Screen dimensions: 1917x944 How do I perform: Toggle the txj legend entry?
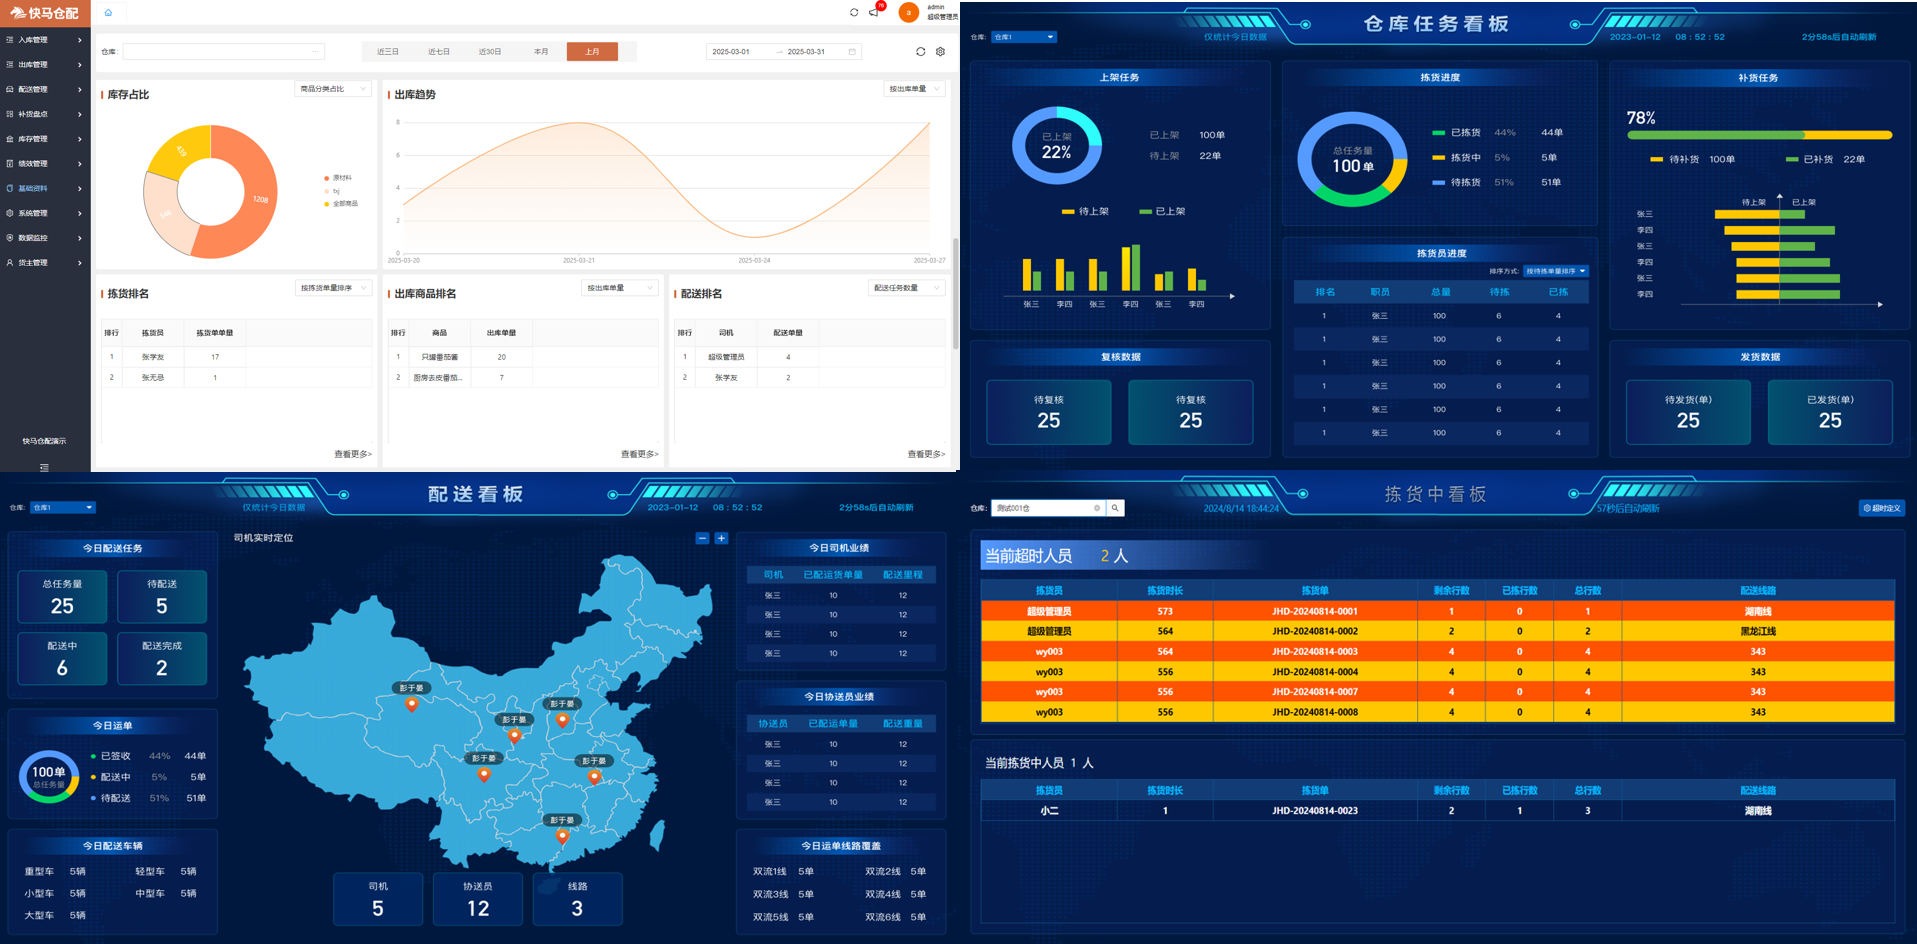334,191
